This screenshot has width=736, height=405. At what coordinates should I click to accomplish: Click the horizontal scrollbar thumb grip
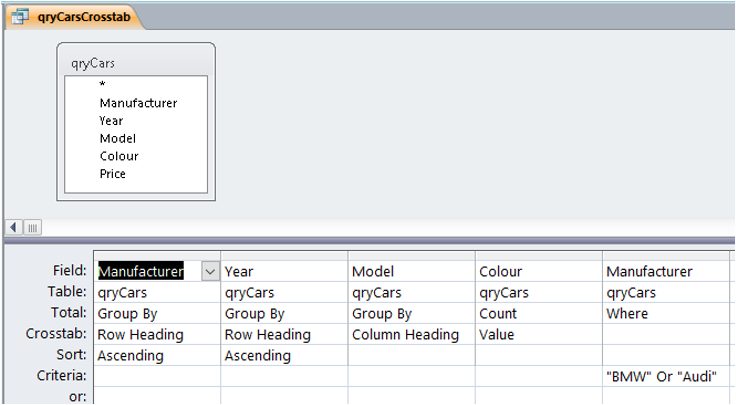32,228
